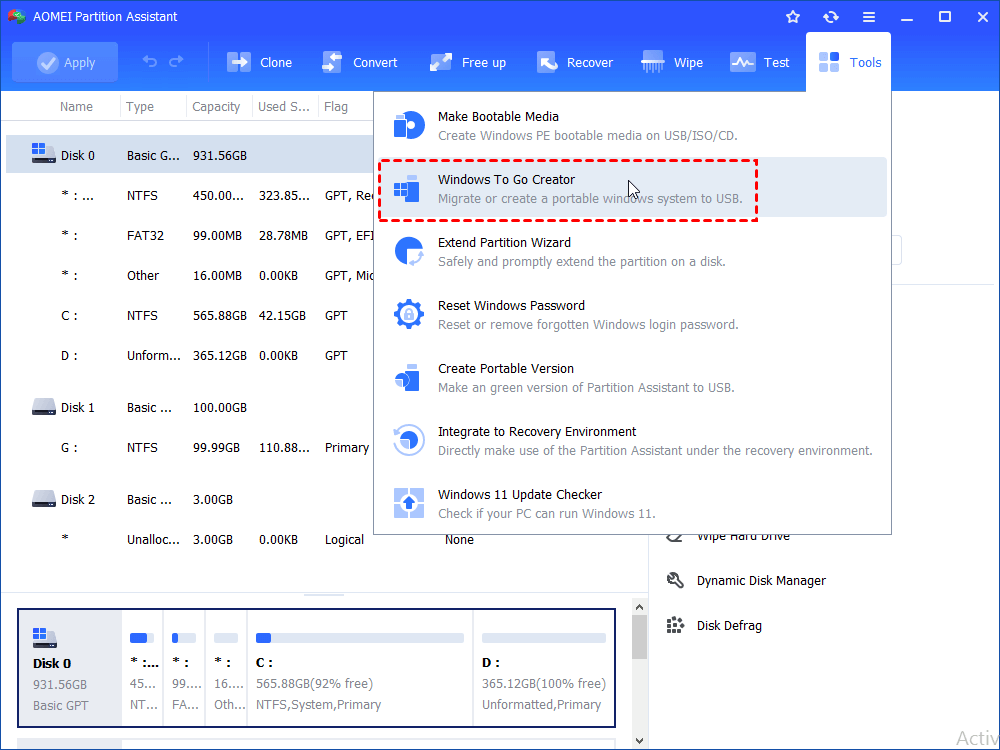The image size is (1000, 750).
Task: Click the Recover toolbar icon
Action: tap(574, 62)
